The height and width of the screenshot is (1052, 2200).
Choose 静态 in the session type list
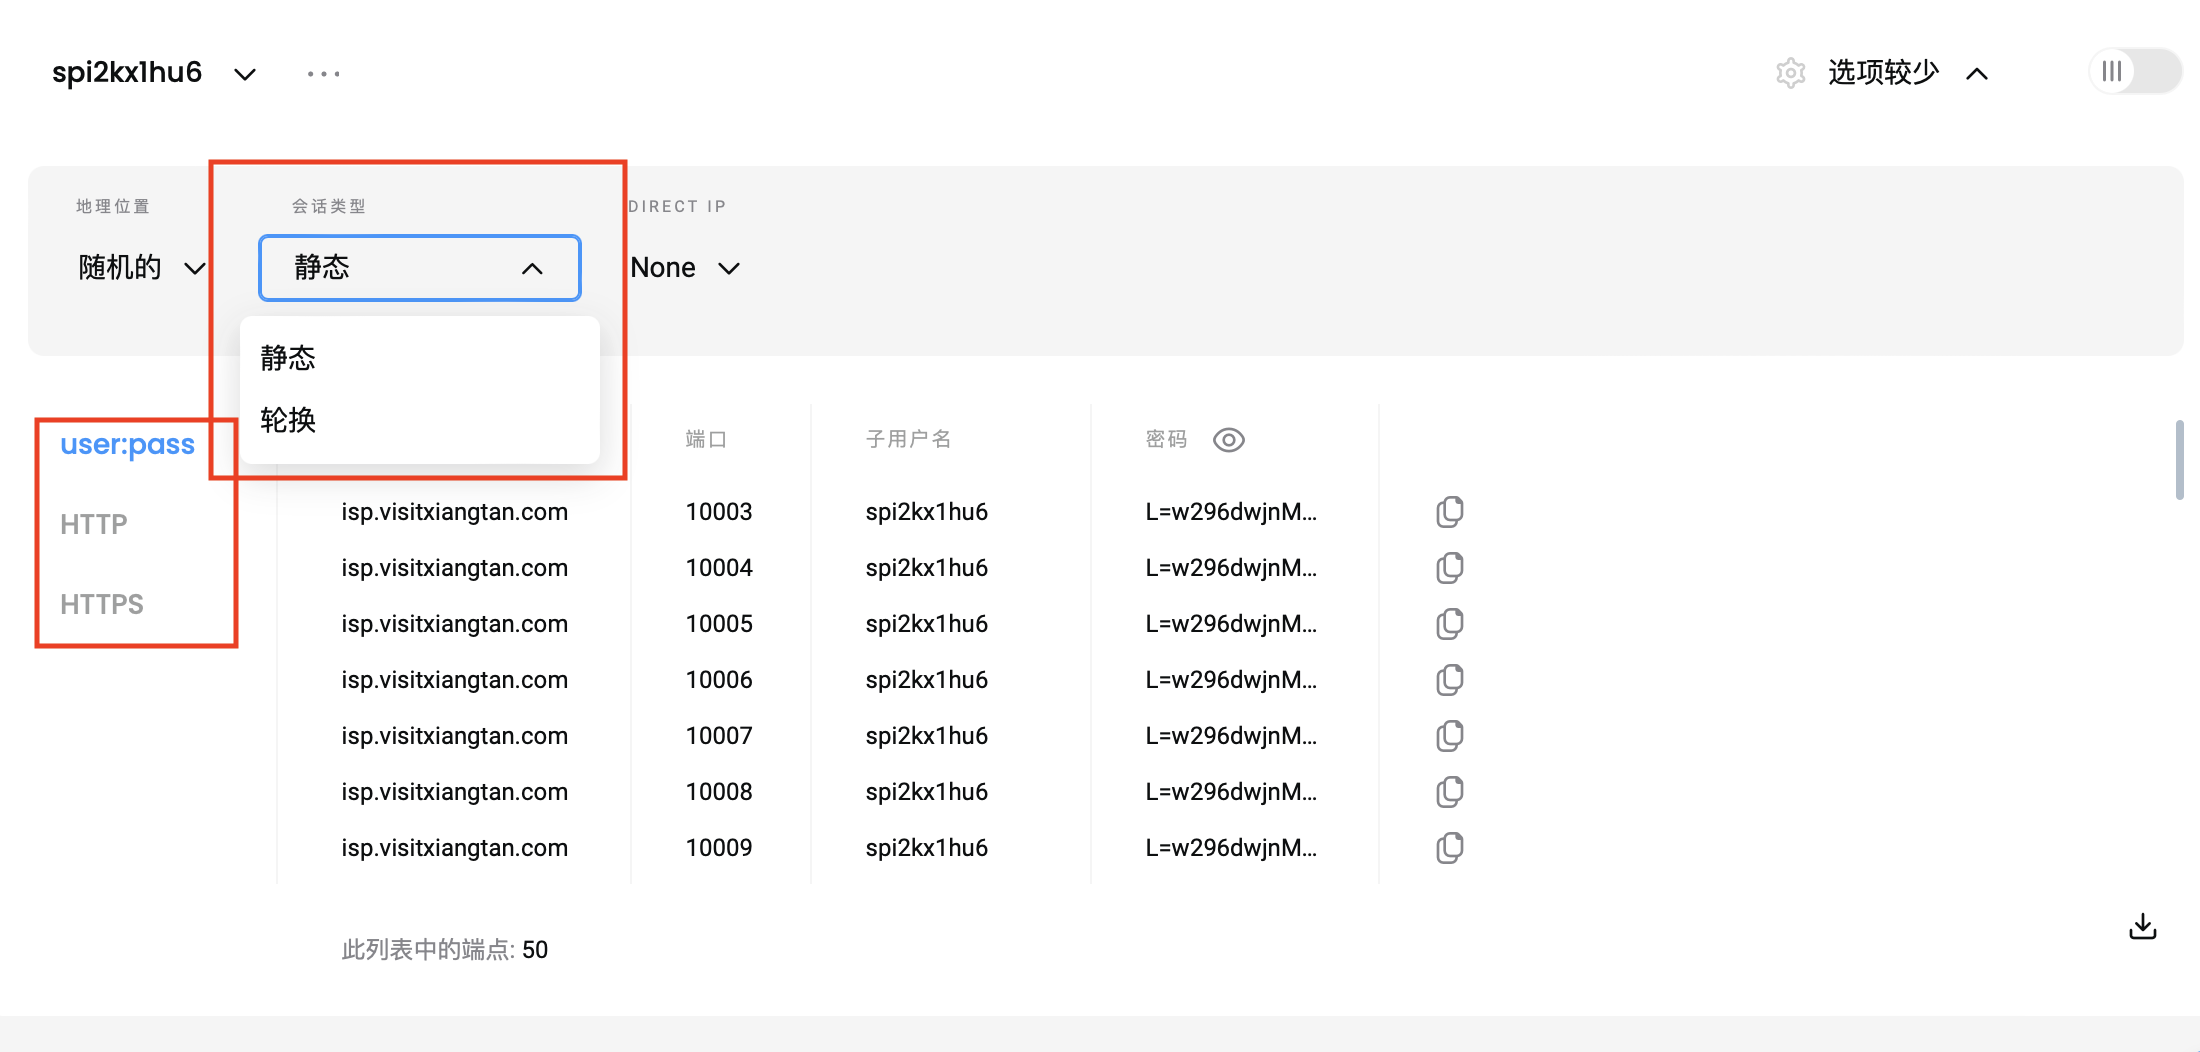coord(420,358)
